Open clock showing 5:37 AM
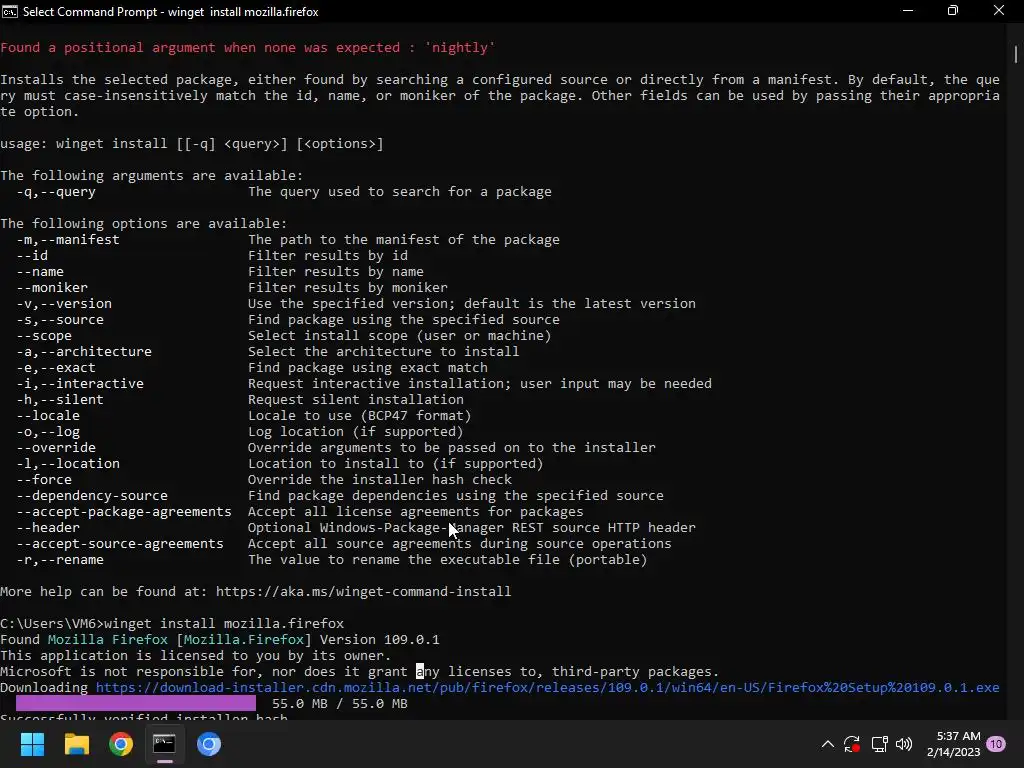The height and width of the screenshot is (768, 1024). [953, 744]
